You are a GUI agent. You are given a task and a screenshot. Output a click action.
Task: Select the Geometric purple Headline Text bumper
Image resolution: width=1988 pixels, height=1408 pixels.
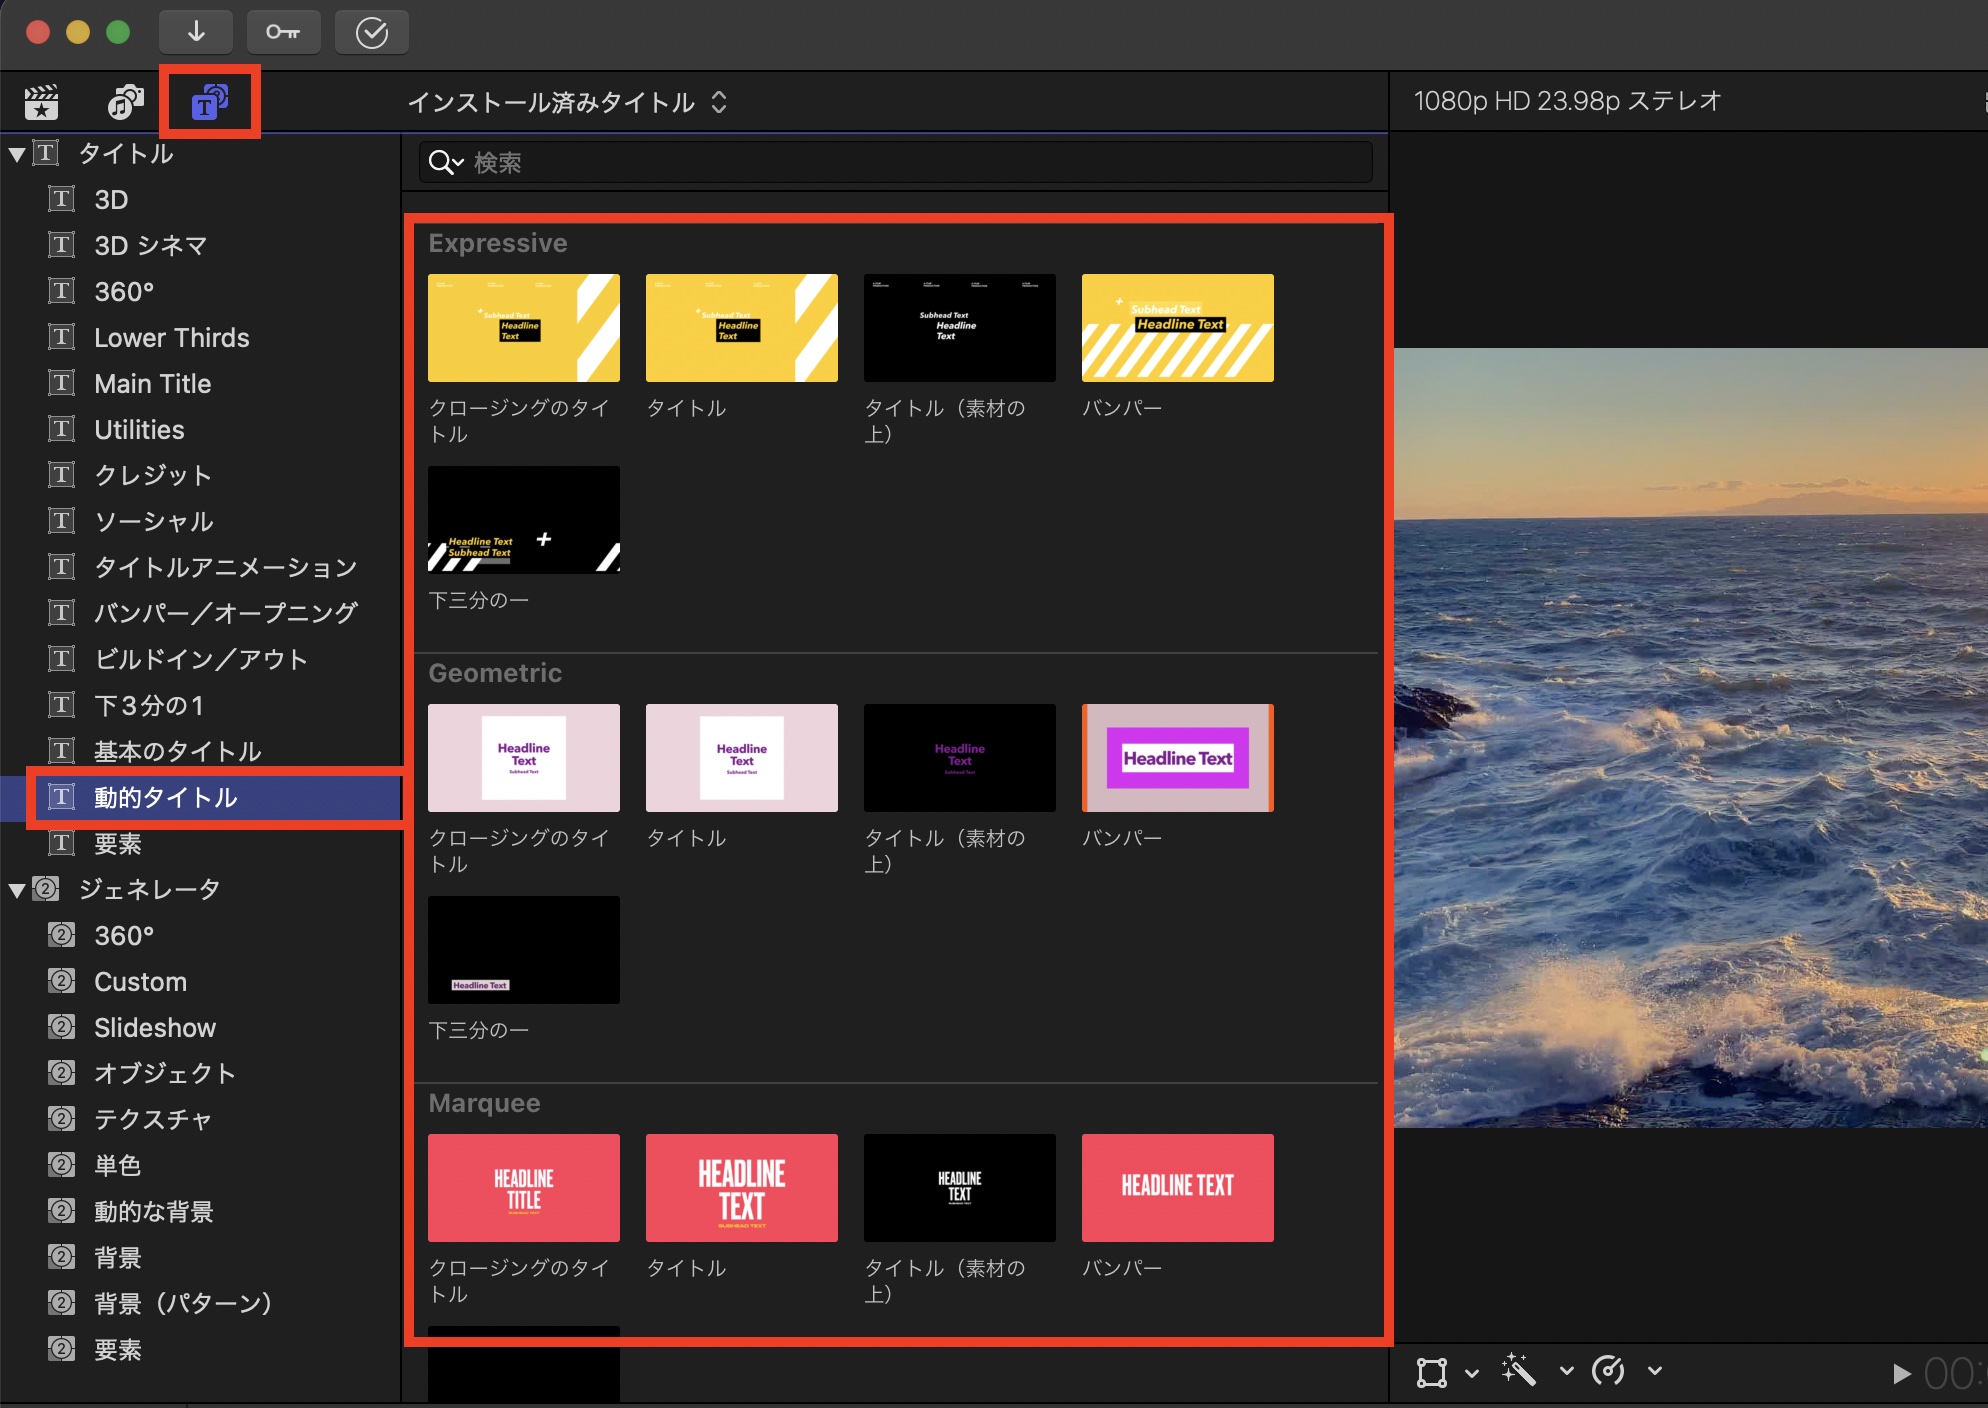point(1177,758)
